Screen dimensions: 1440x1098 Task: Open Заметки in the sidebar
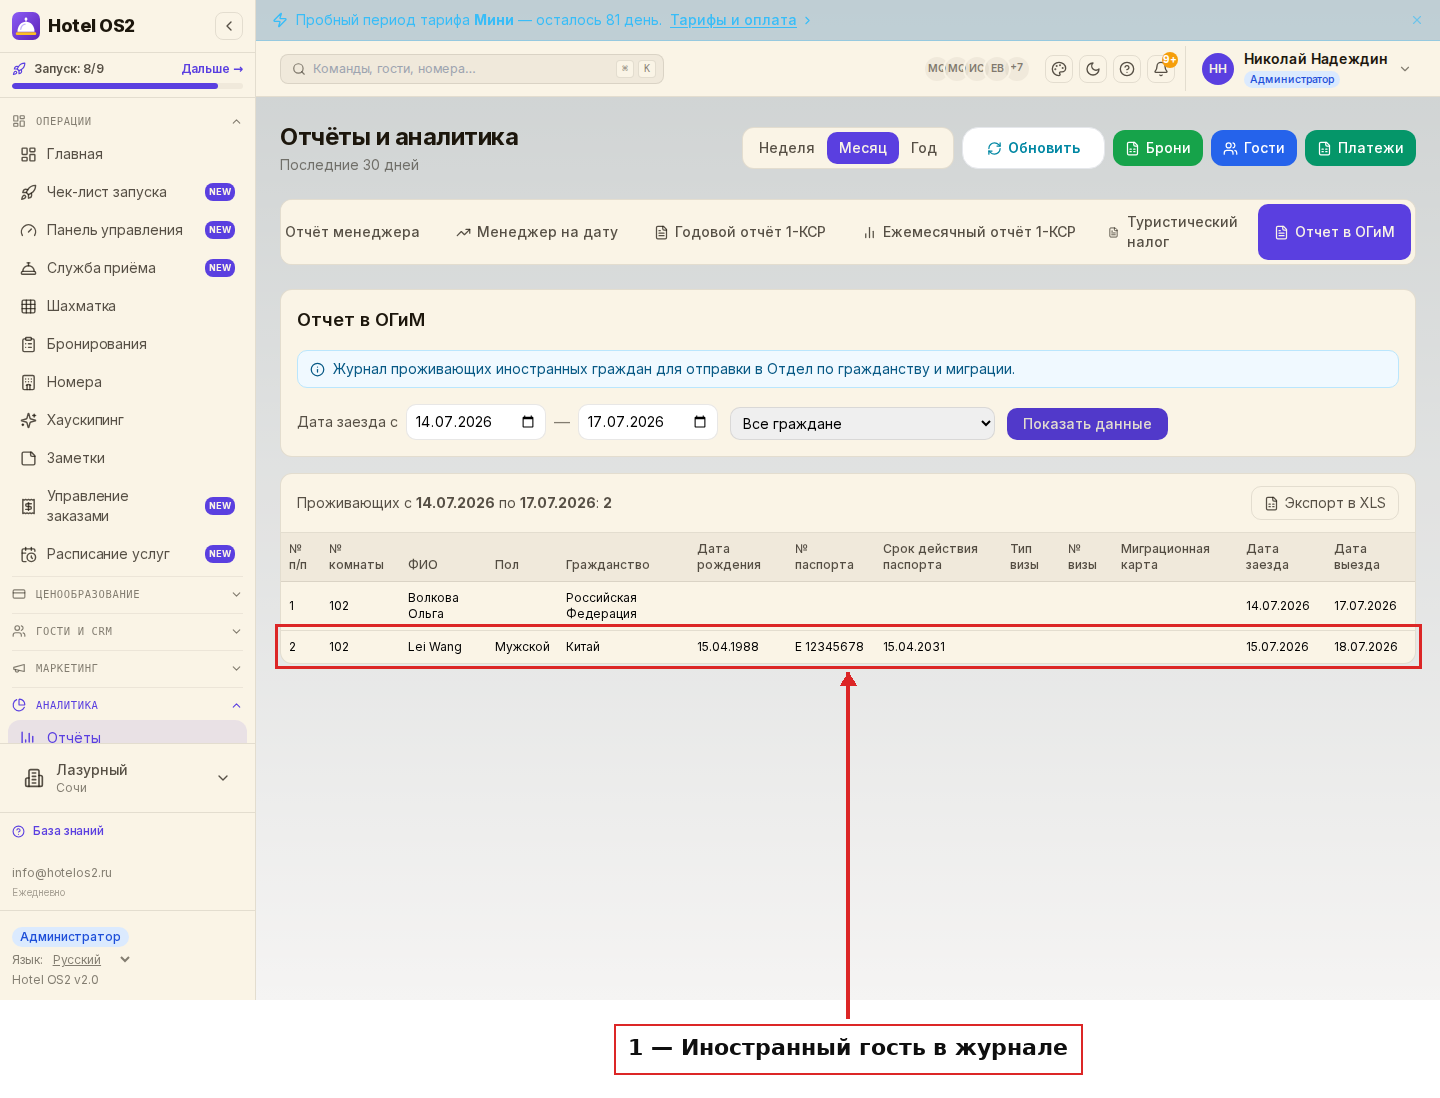point(127,458)
